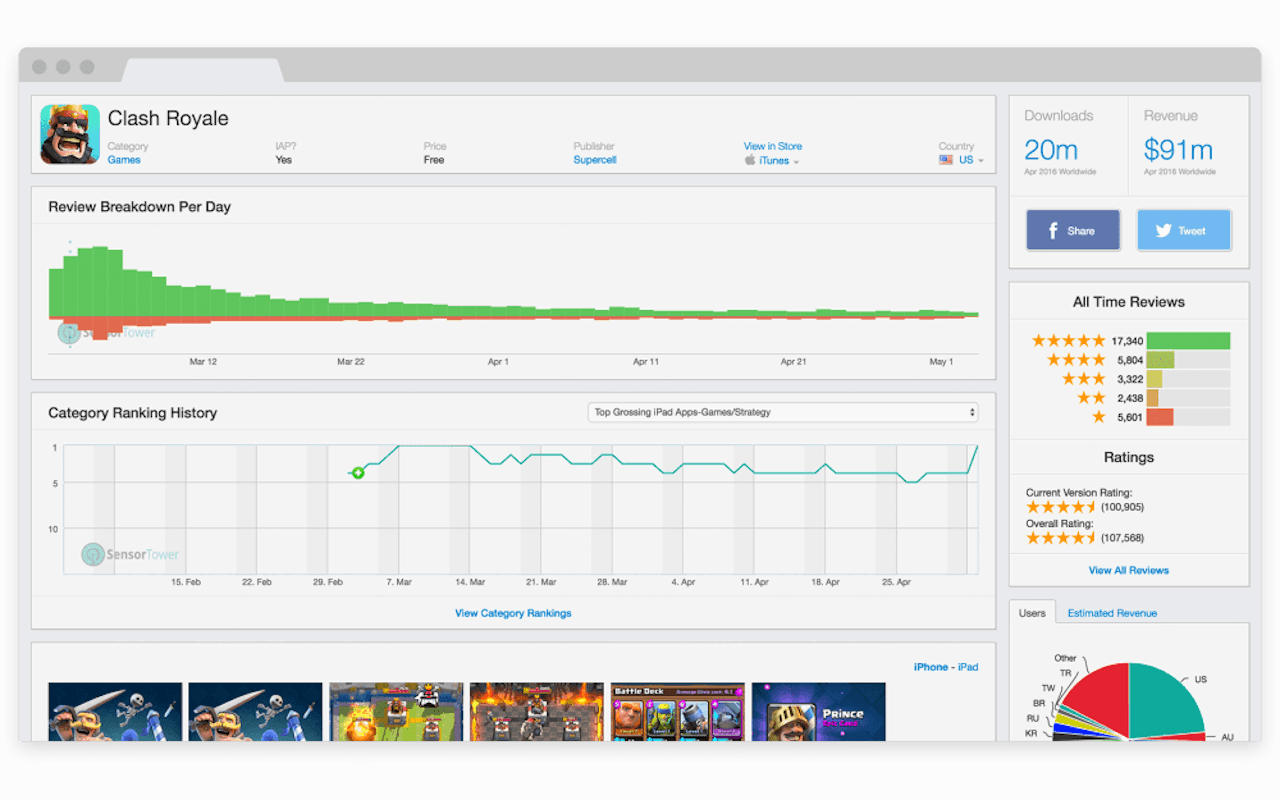
Task: Click View Category Rankings link
Action: tap(513, 613)
